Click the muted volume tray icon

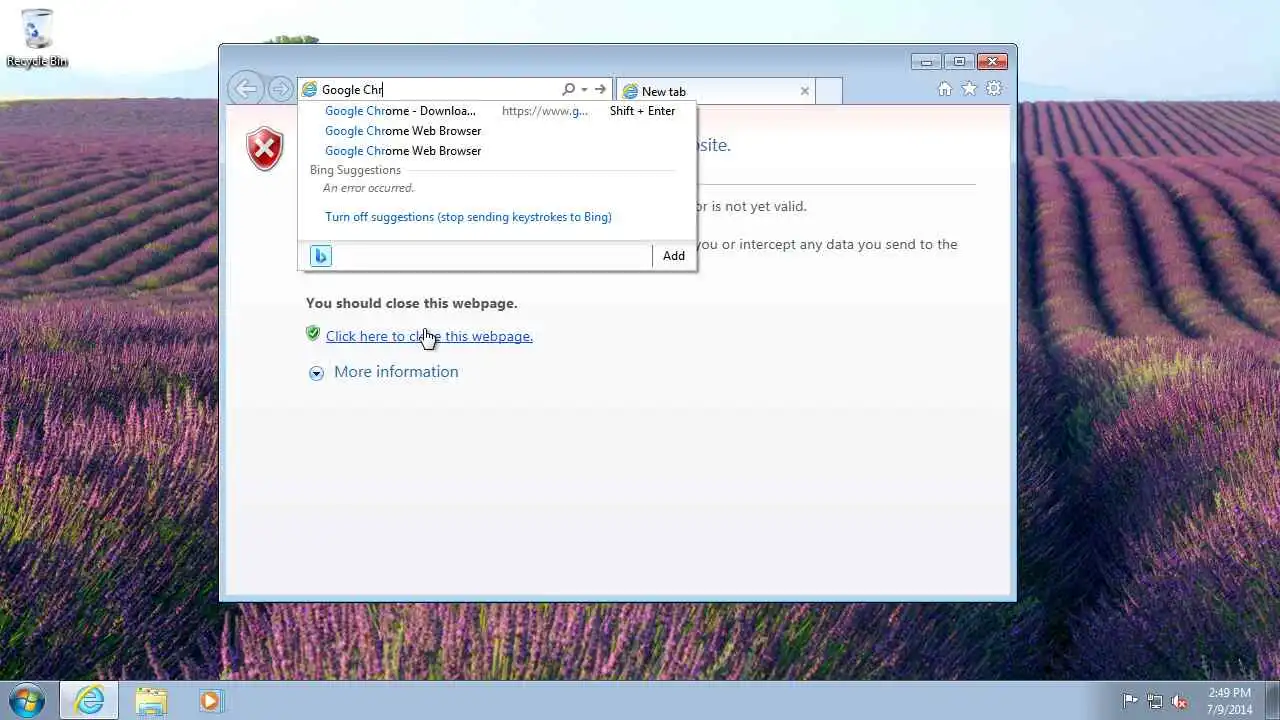tap(1179, 701)
